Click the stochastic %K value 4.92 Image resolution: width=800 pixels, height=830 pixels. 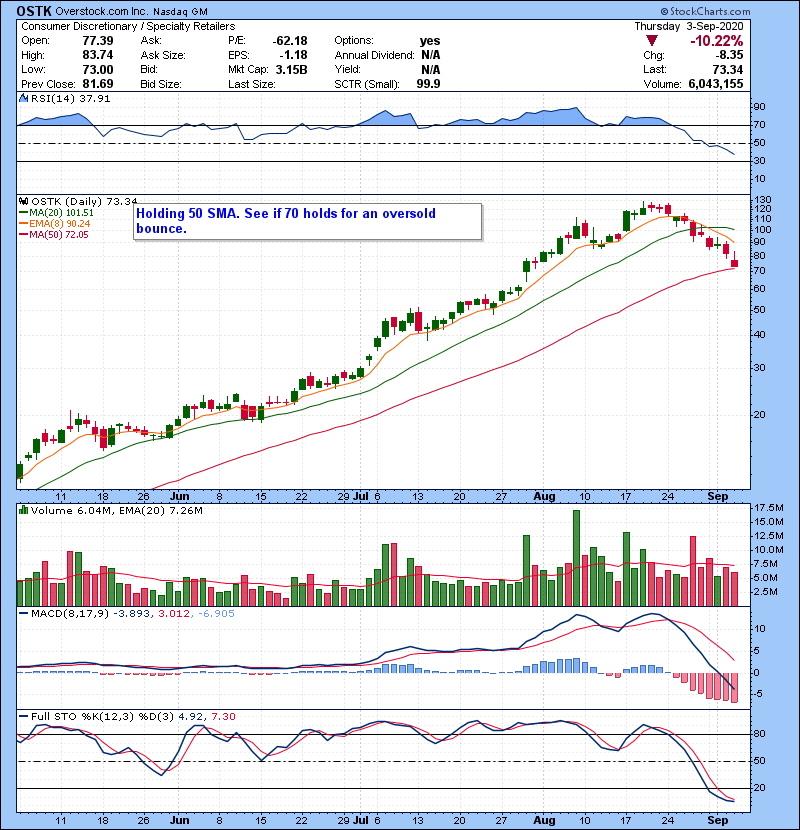(191, 717)
